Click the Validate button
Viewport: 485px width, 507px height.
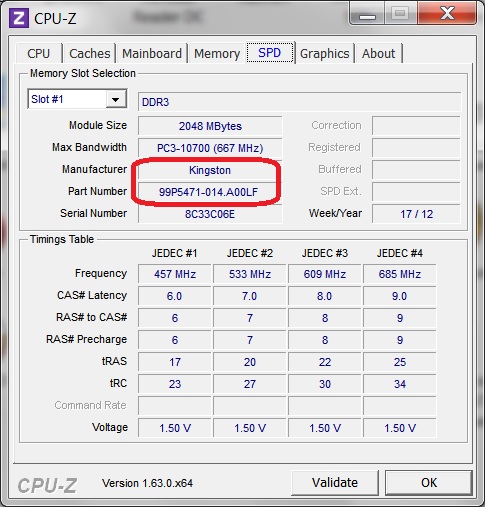pyautogui.click(x=335, y=483)
